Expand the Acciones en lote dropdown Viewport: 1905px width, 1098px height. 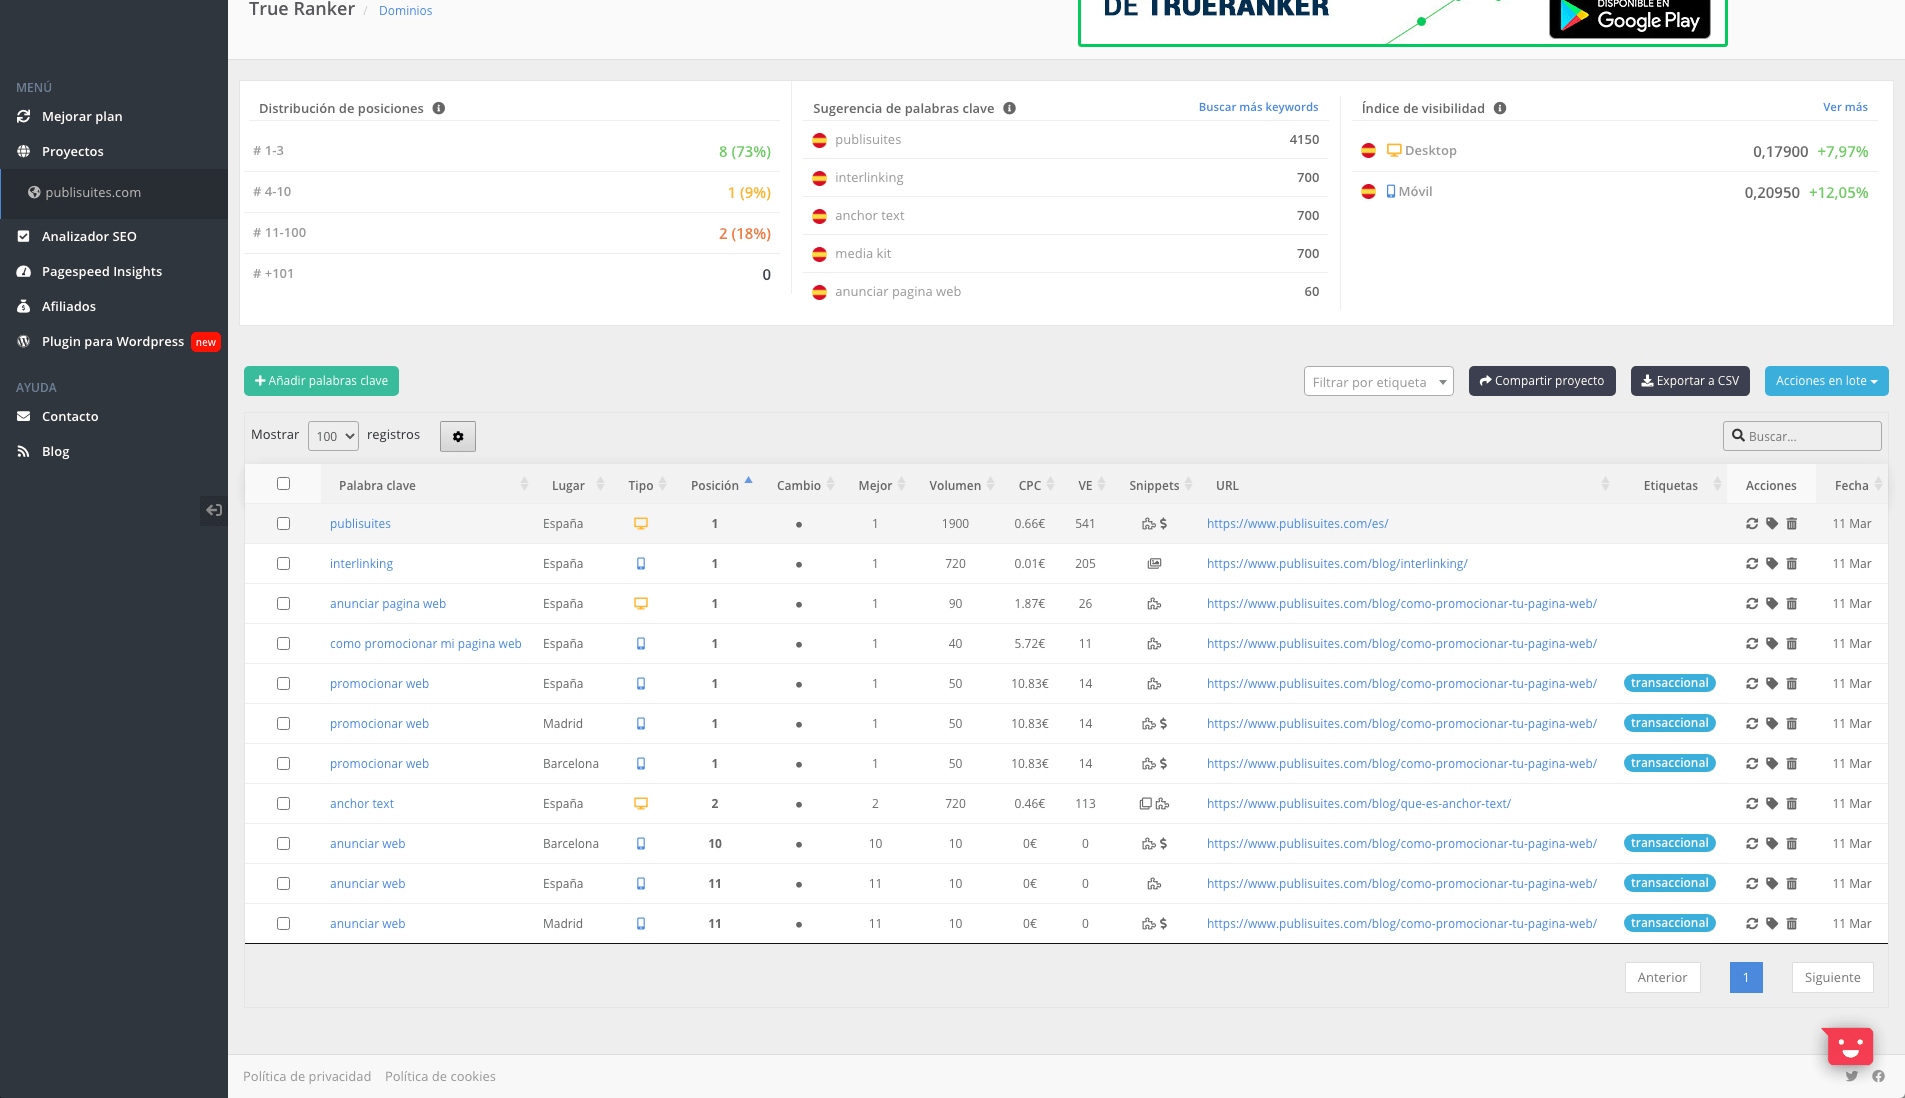coord(1825,380)
